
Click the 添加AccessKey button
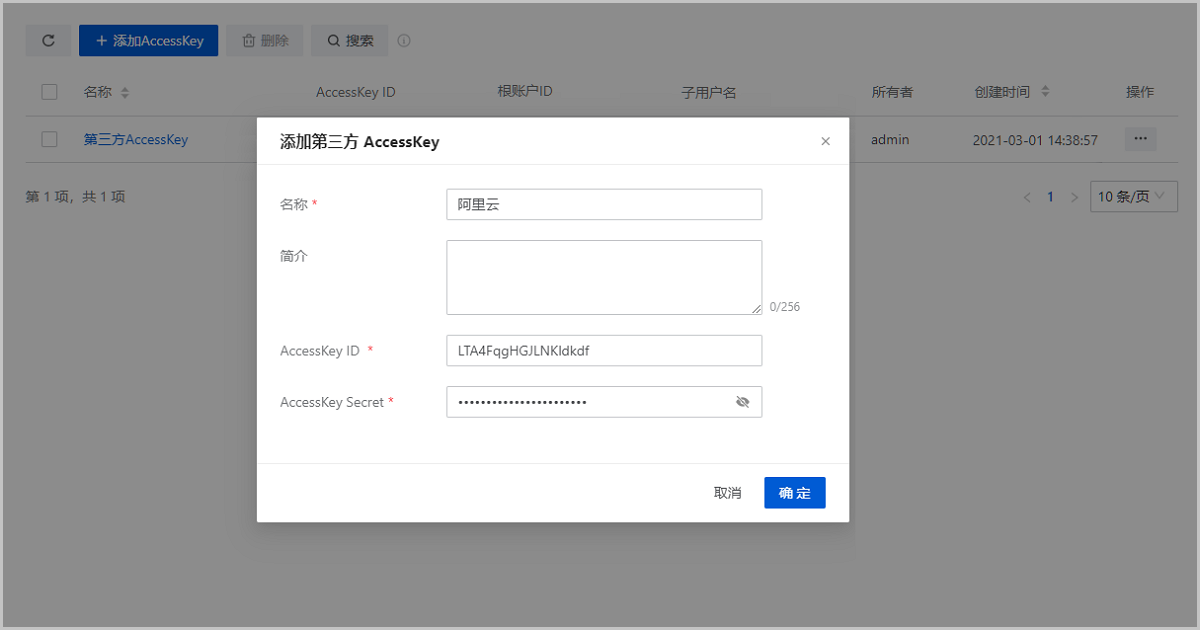148,40
